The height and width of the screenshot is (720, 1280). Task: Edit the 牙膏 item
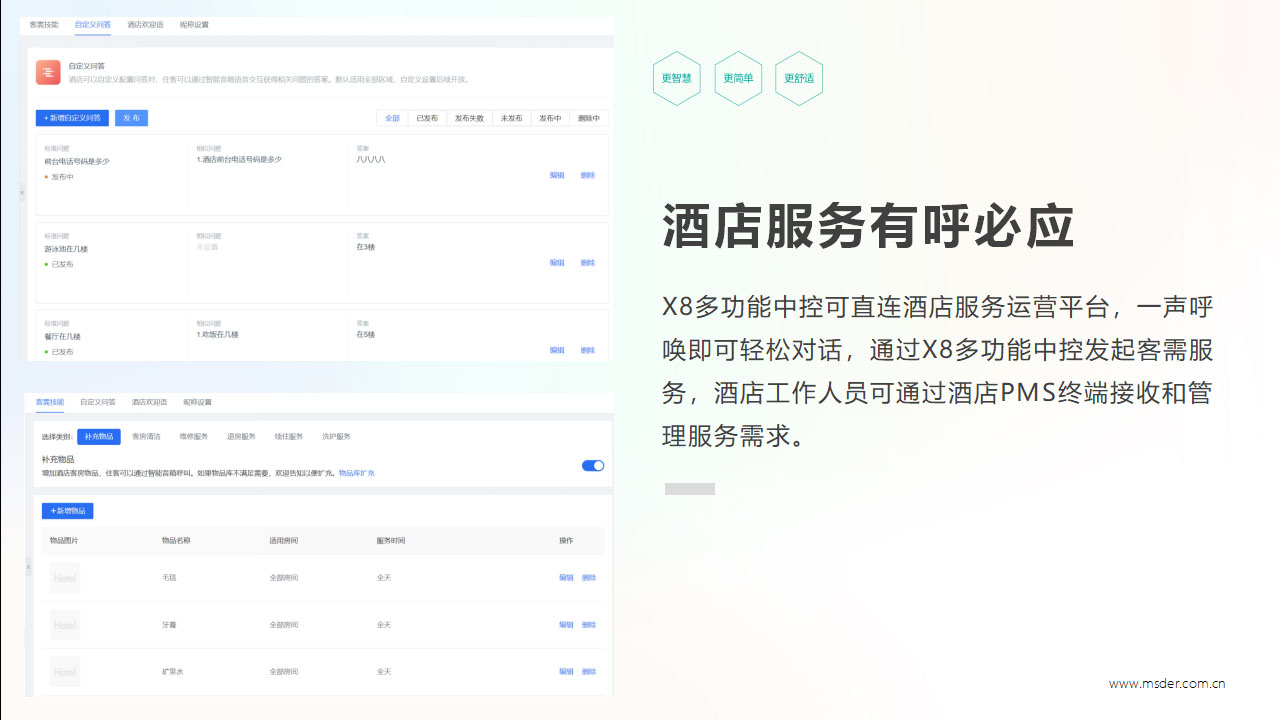(x=566, y=625)
